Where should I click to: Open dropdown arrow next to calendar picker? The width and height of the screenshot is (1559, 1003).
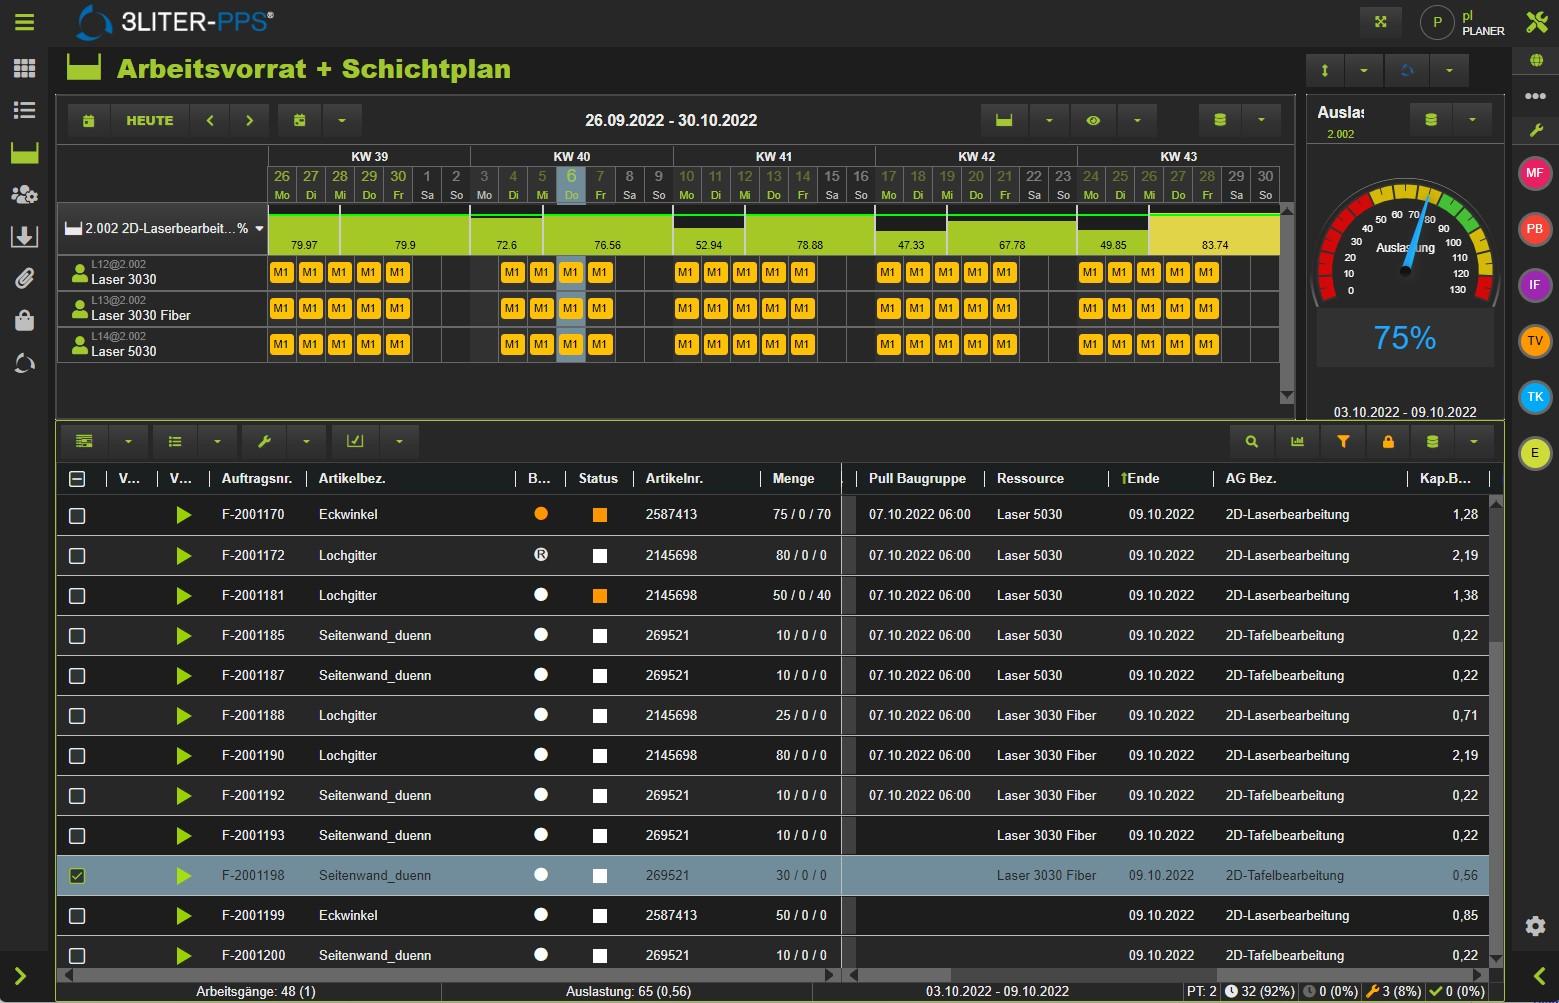click(x=341, y=120)
